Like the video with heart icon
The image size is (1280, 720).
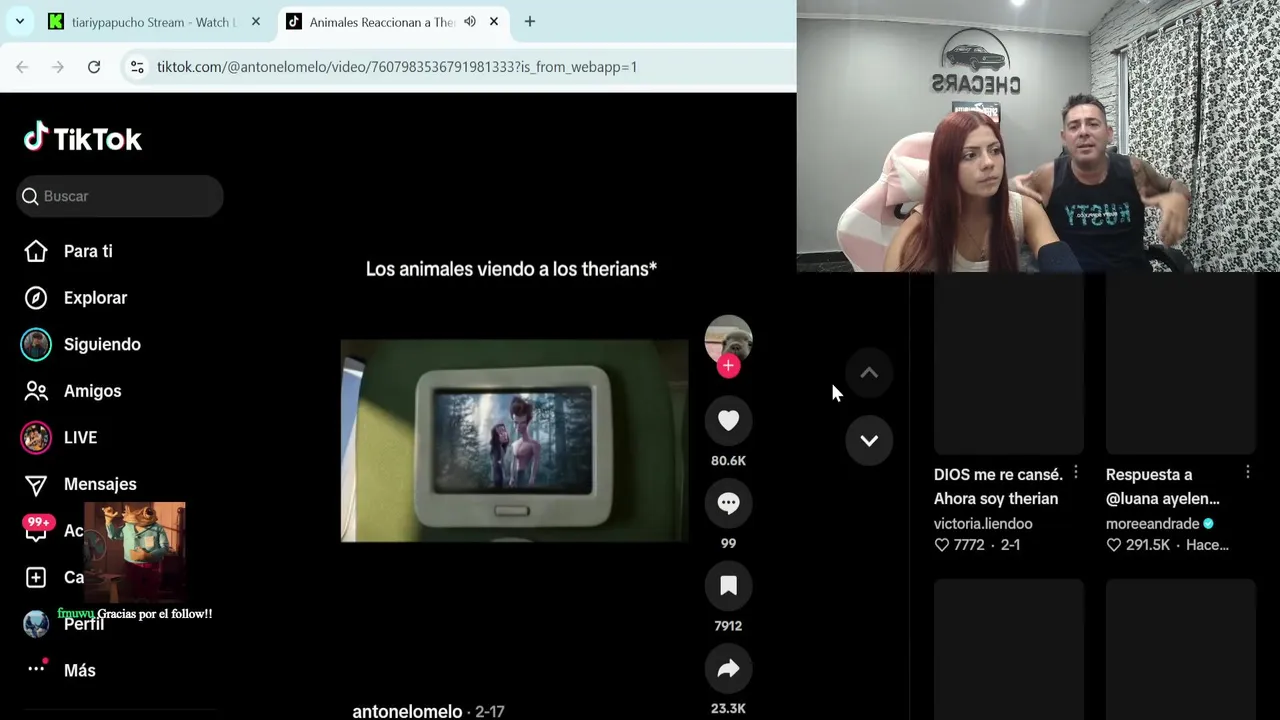coord(728,421)
